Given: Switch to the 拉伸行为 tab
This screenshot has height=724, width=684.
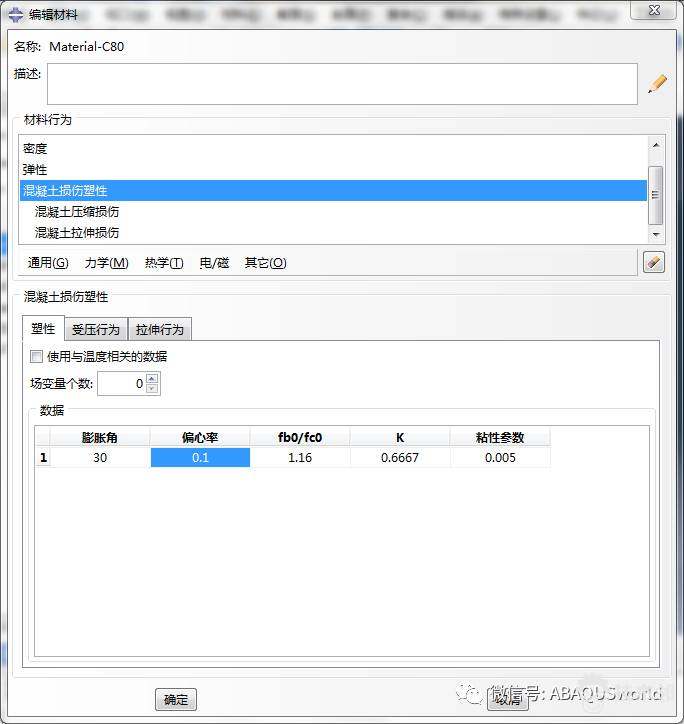Looking at the screenshot, I should [160, 330].
